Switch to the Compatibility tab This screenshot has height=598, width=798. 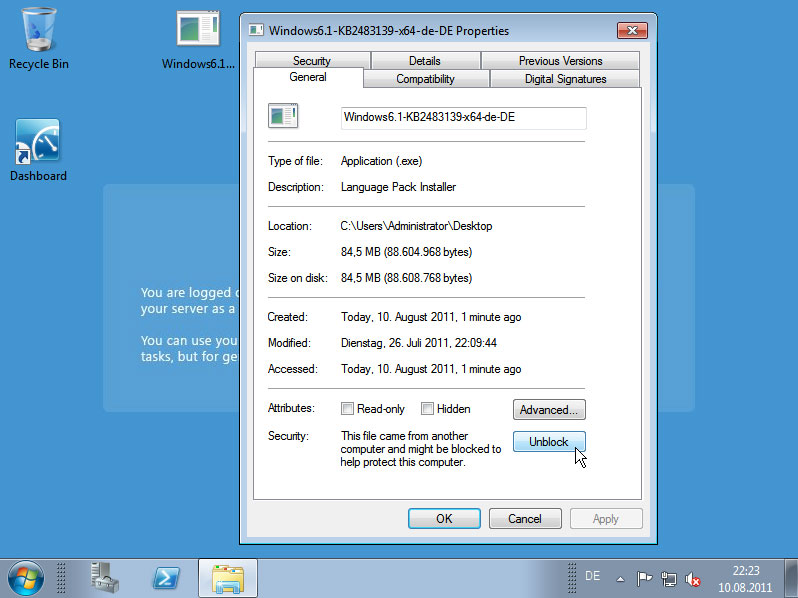pos(425,79)
